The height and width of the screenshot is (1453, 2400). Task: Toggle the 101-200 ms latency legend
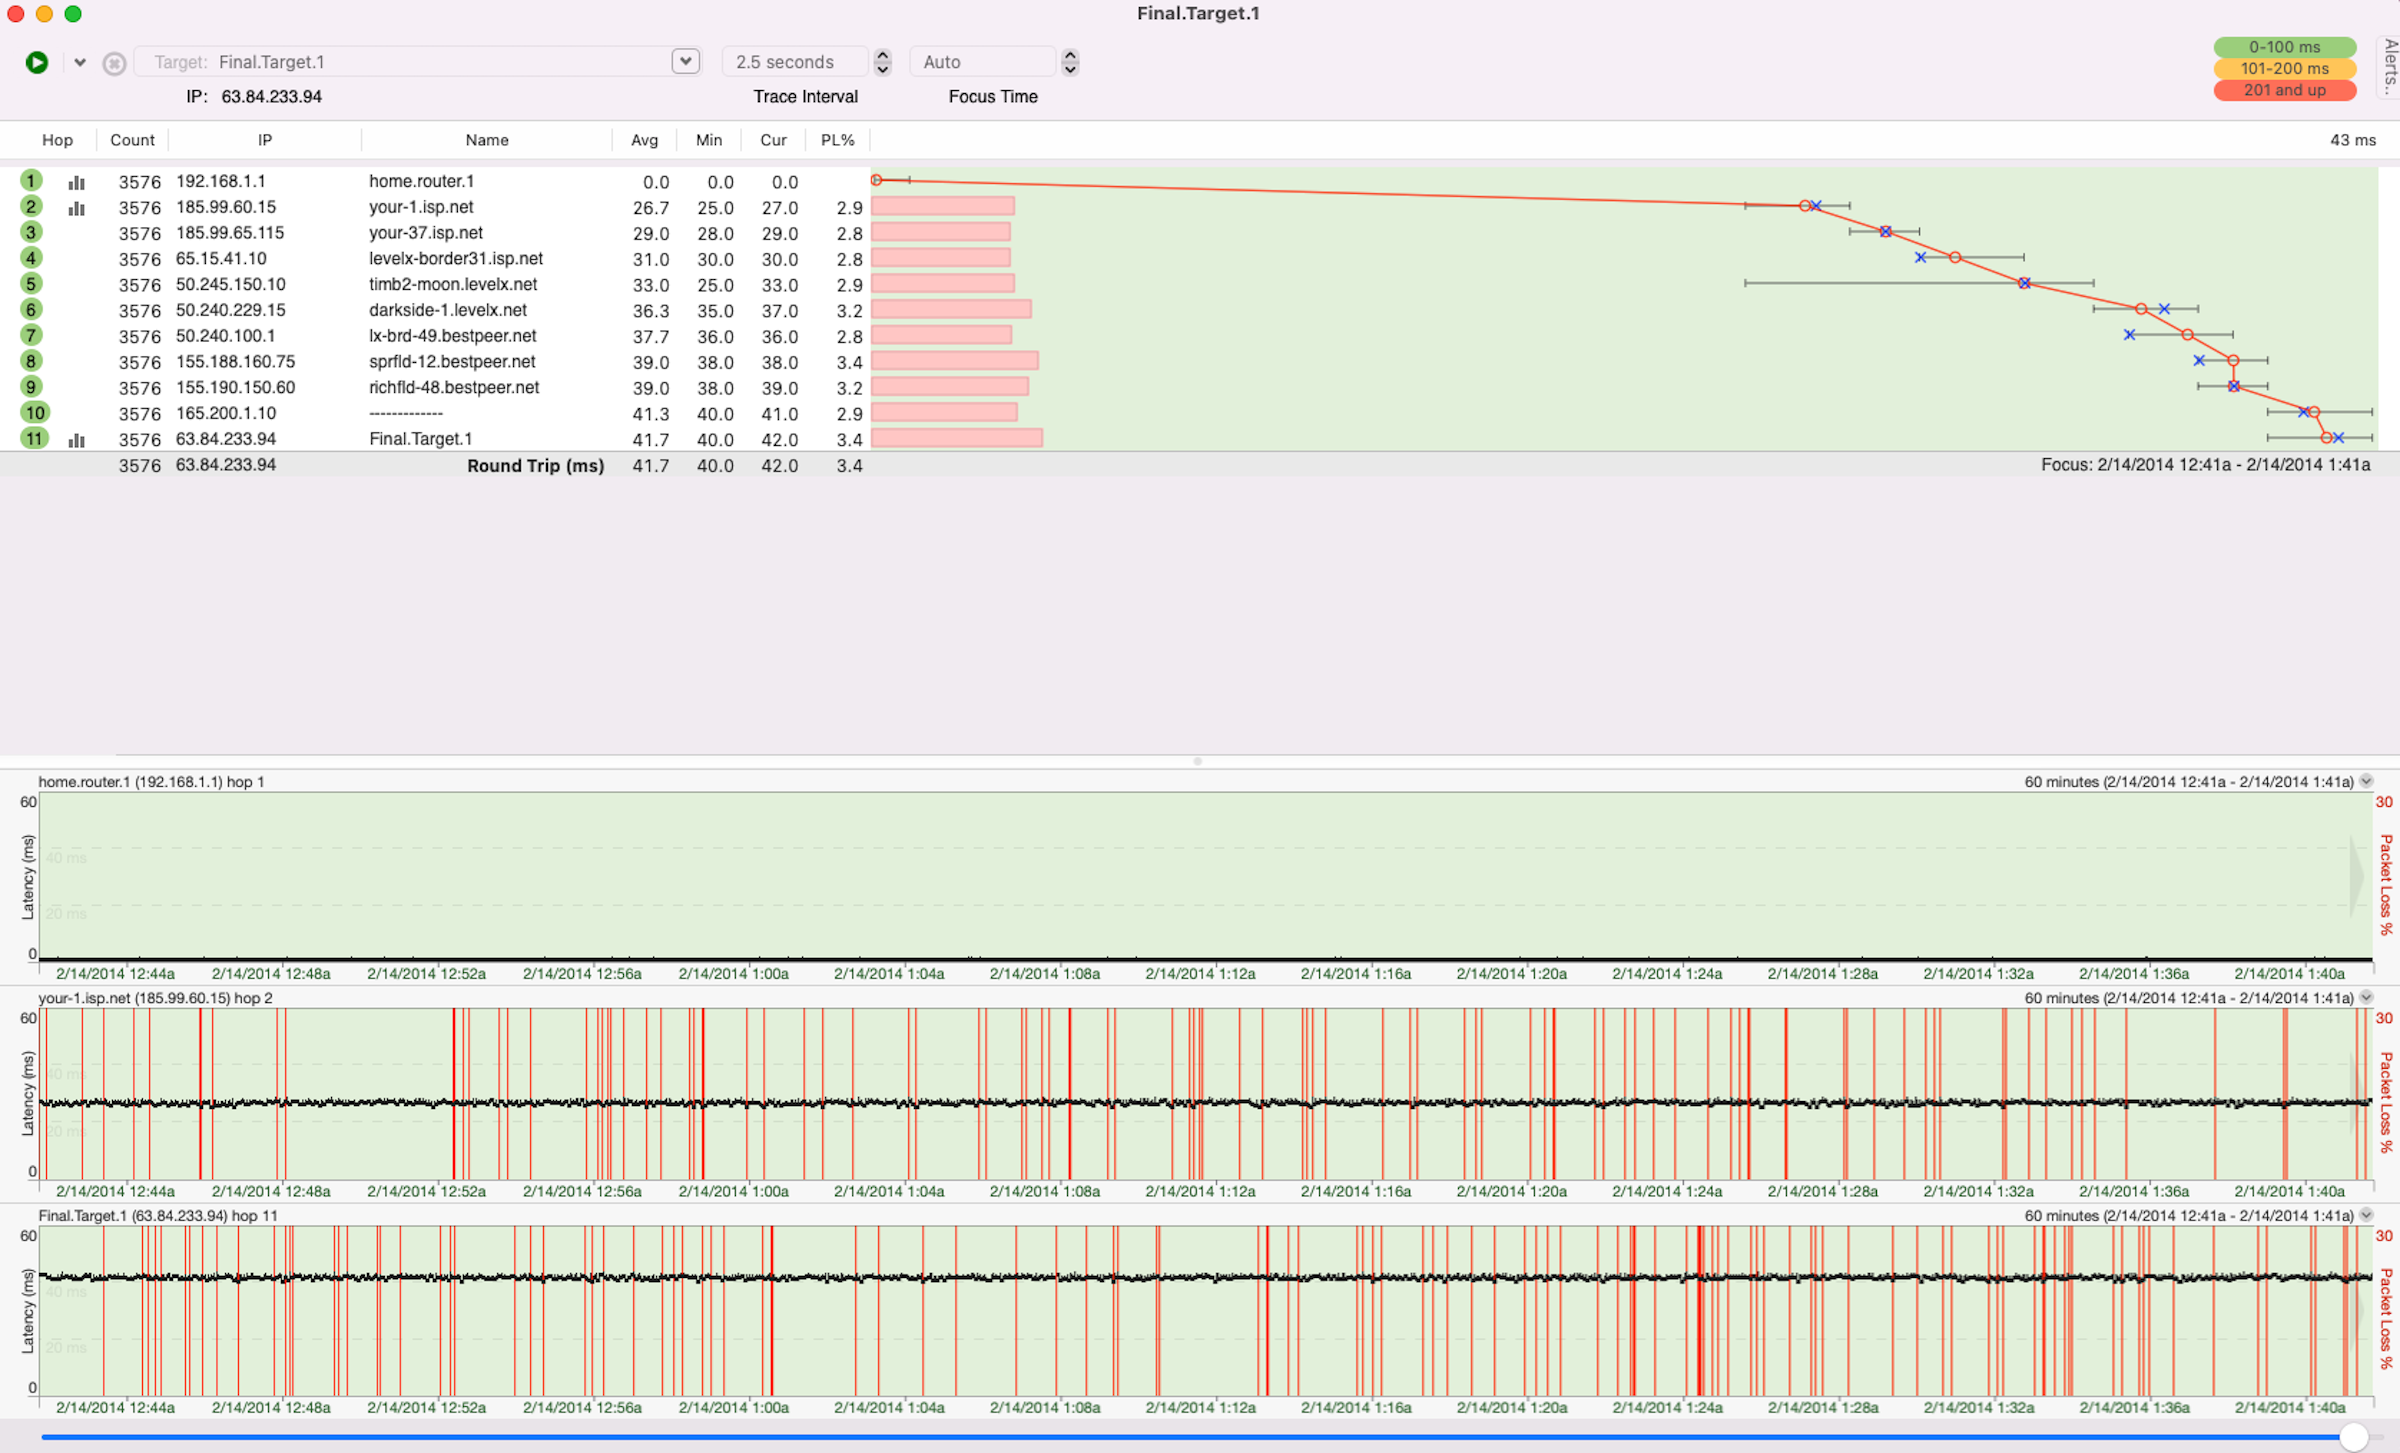point(2285,69)
